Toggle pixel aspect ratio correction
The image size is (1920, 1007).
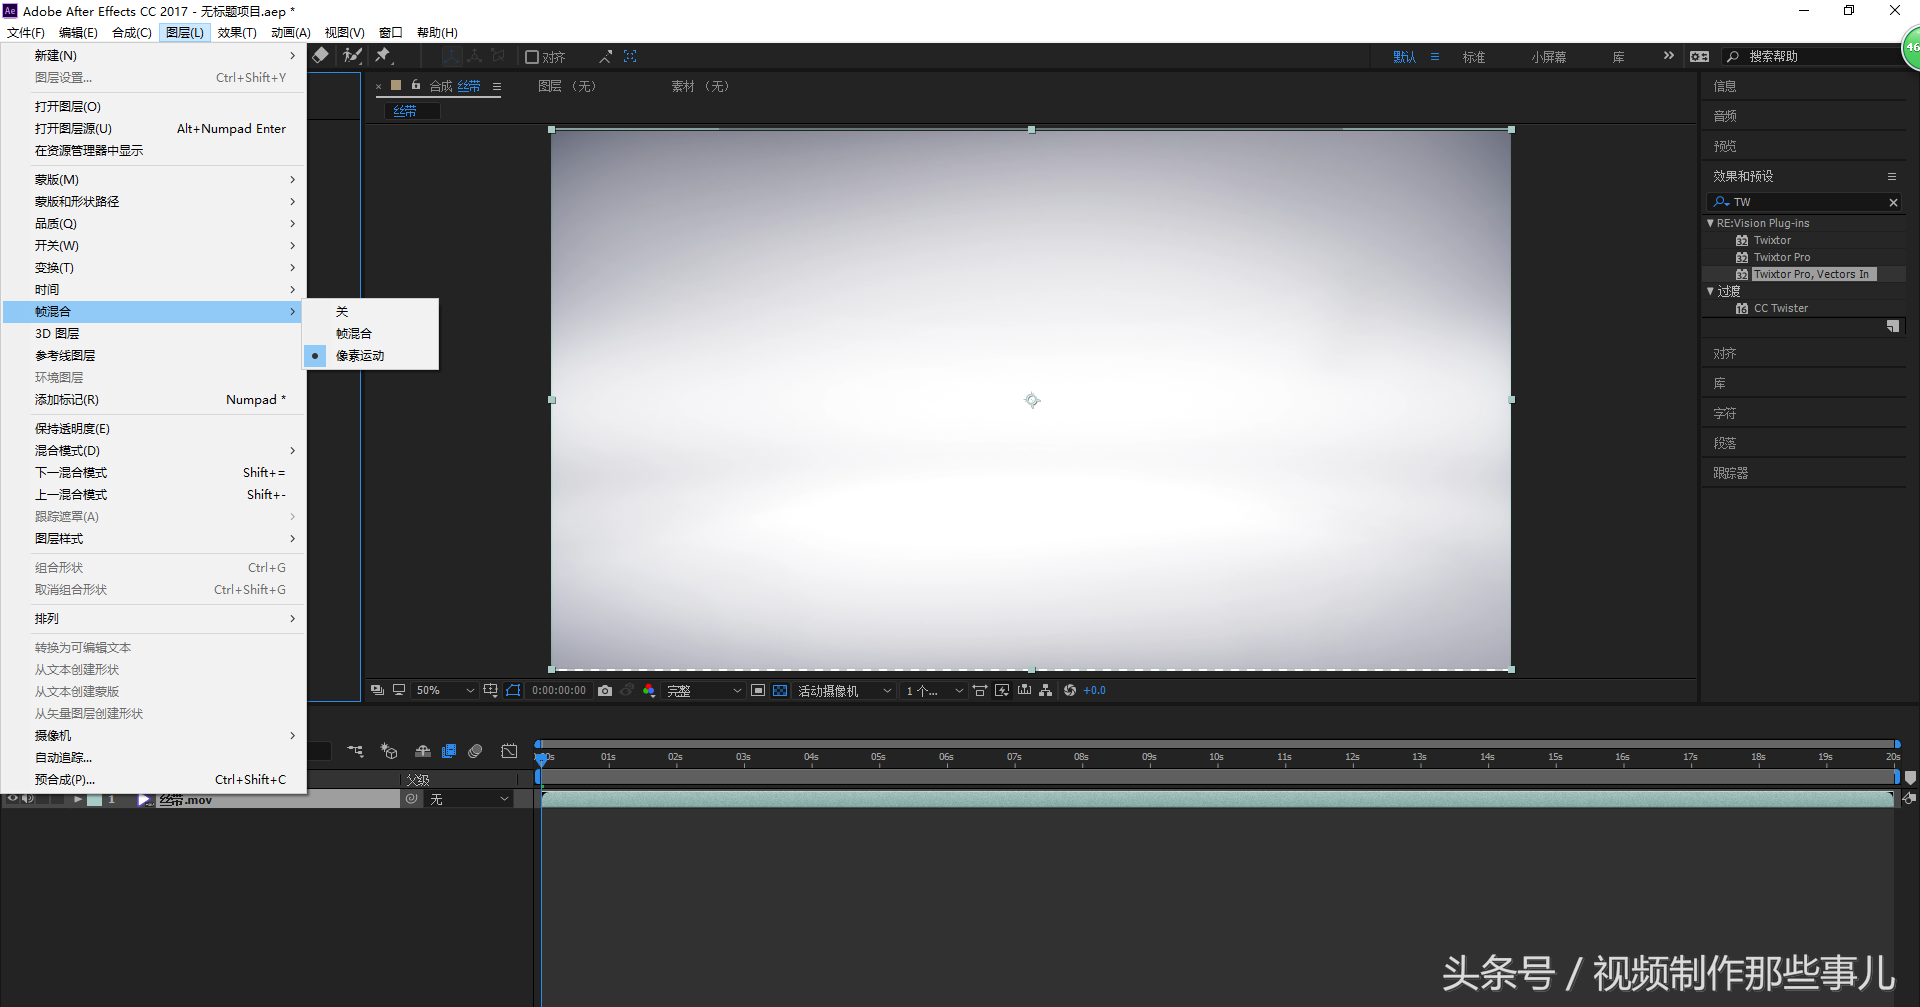[x=980, y=690]
